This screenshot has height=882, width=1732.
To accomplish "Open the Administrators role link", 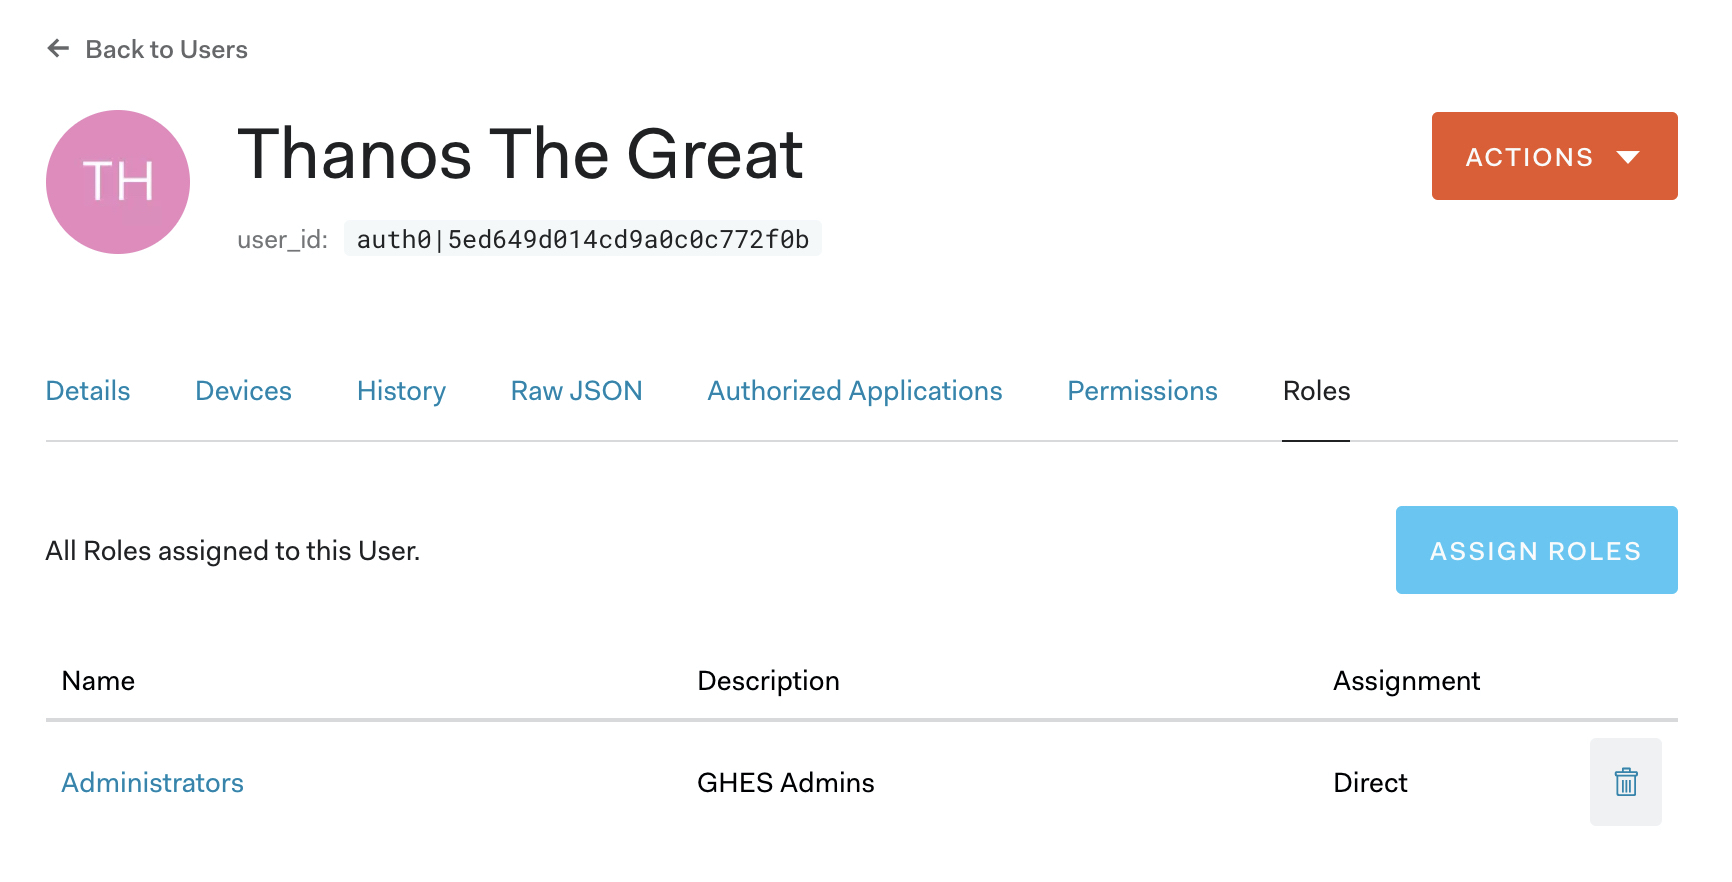I will (153, 782).
